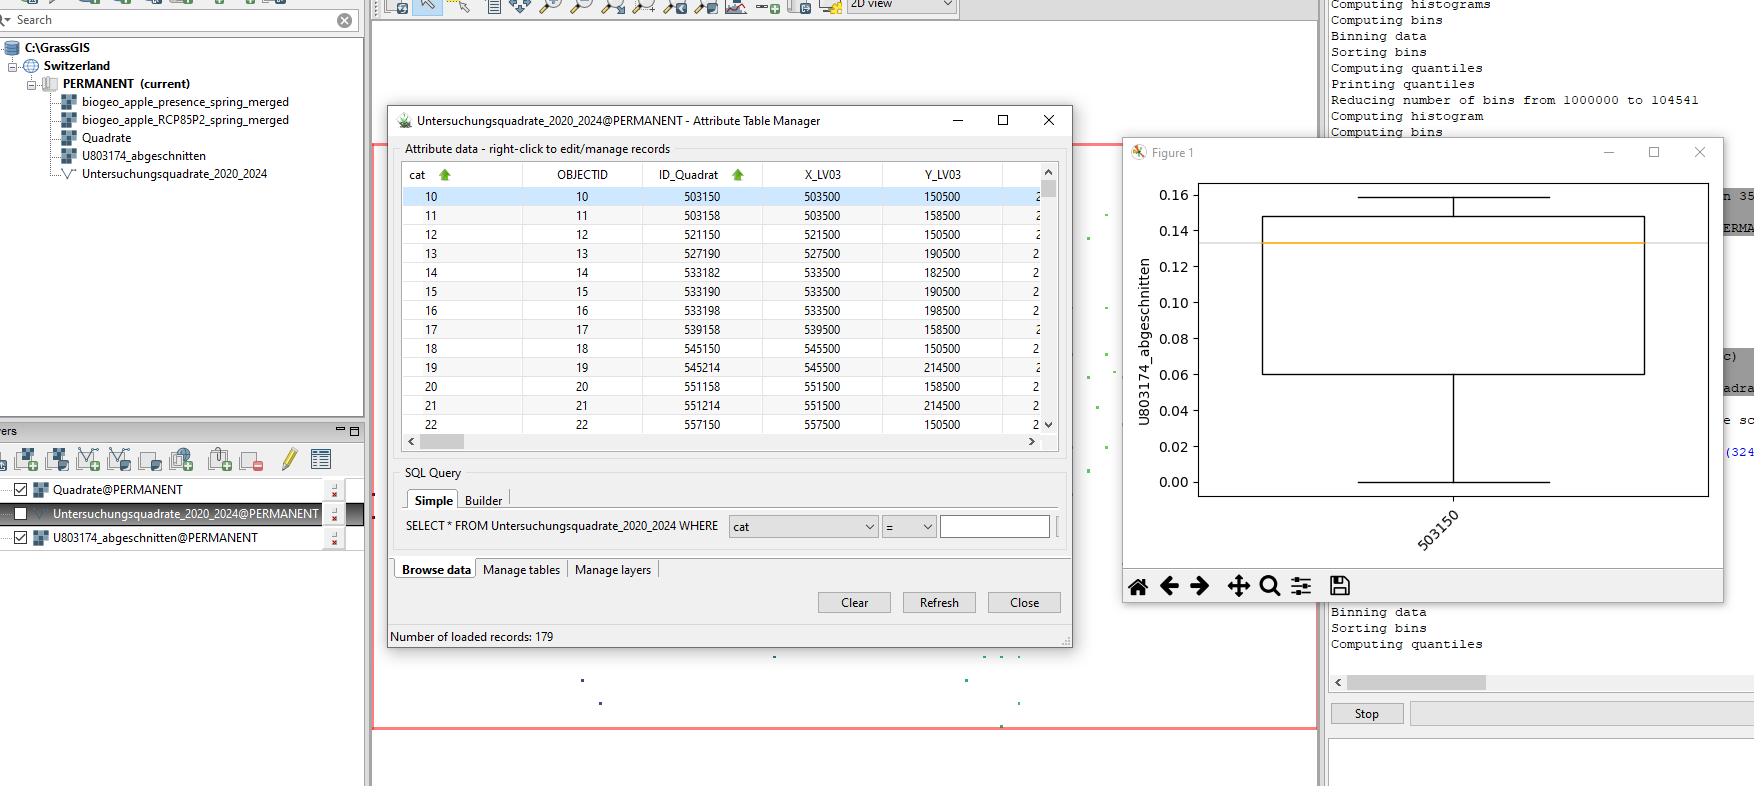Click the Home icon in Figure 1
Image resolution: width=1754 pixels, height=786 pixels.
[x=1138, y=587]
